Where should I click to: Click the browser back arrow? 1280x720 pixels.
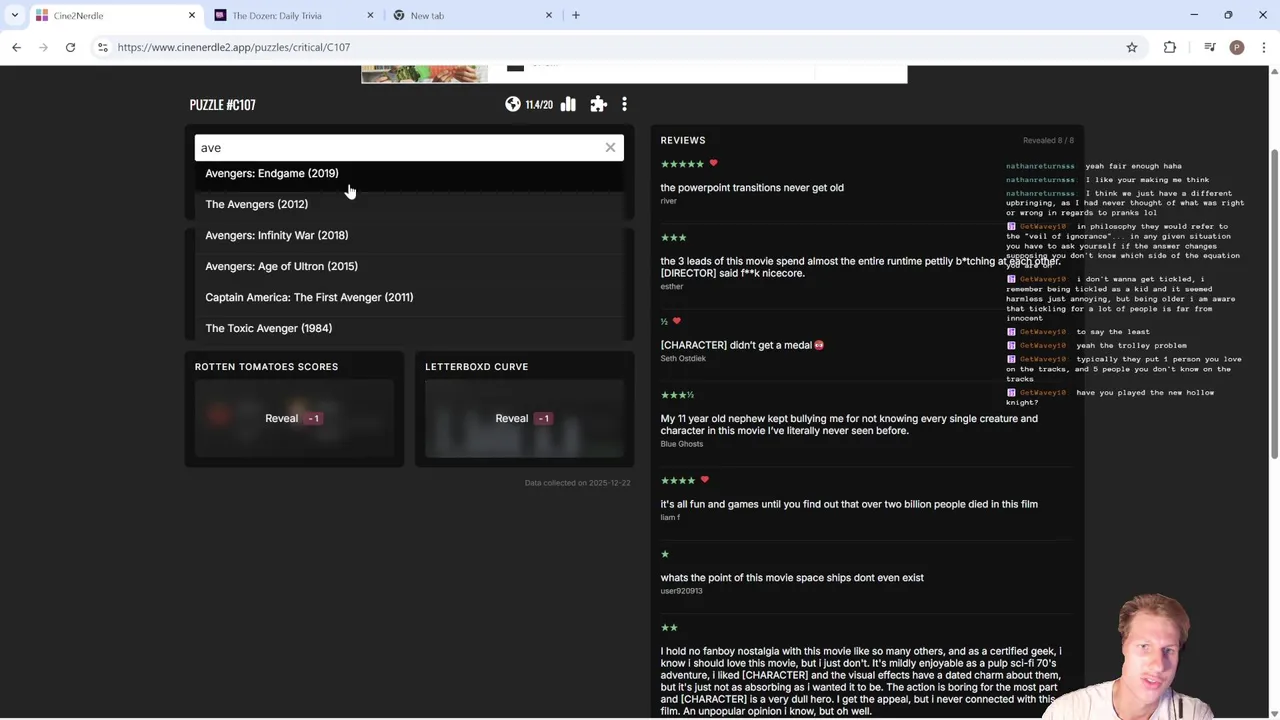(x=16, y=47)
